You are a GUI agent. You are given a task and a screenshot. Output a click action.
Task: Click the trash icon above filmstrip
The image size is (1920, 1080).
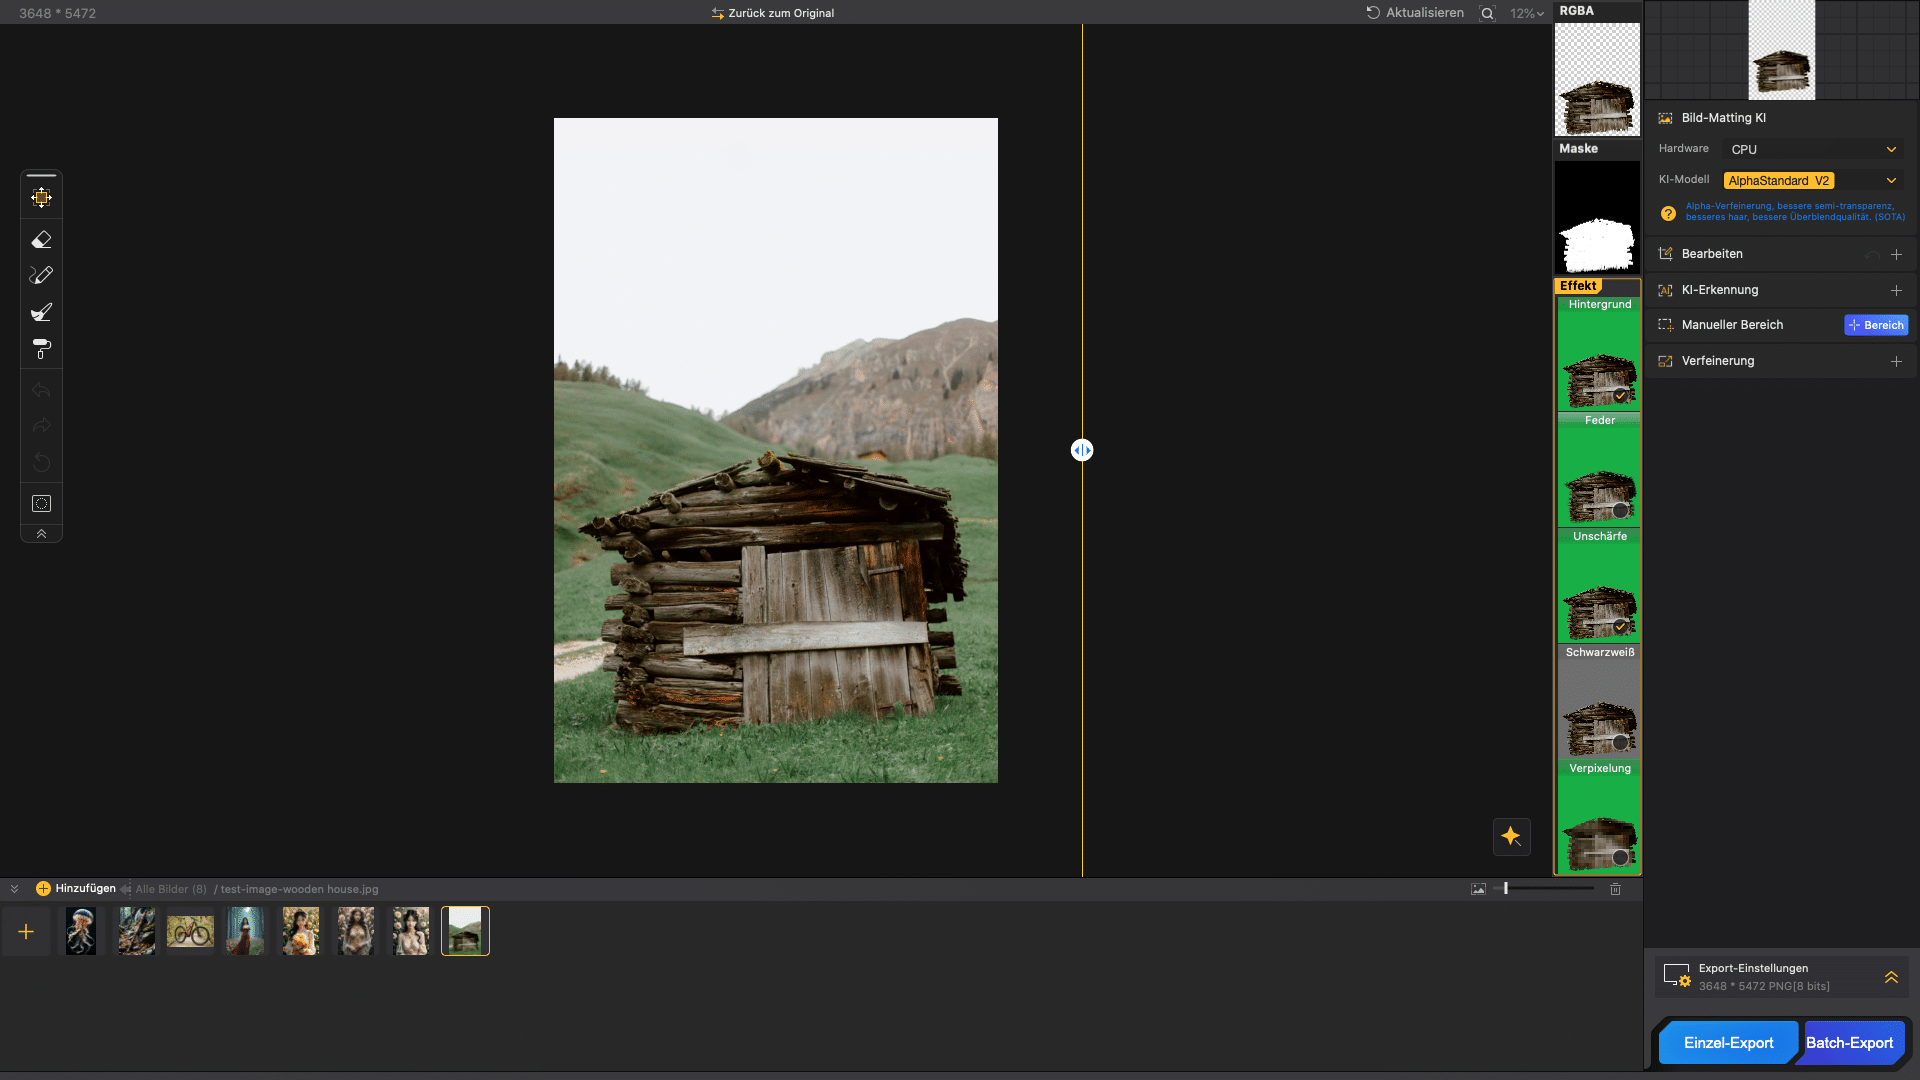1615,889
